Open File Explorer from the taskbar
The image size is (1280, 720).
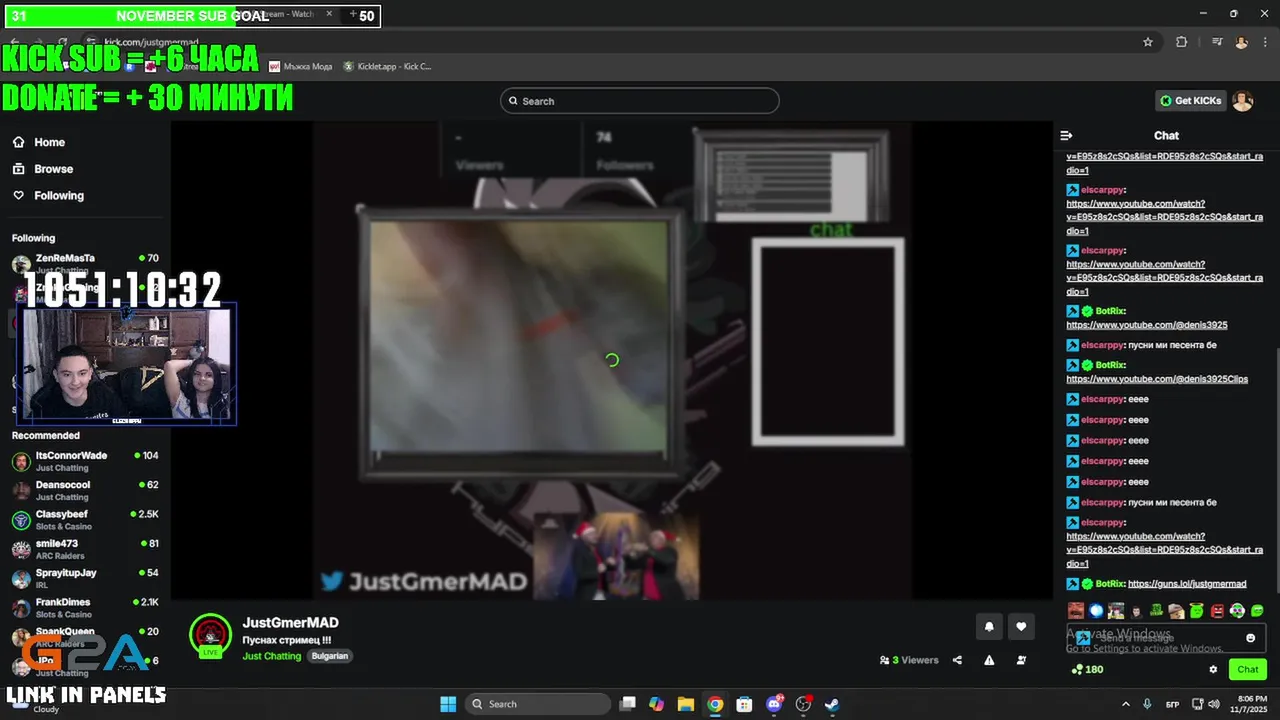click(686, 704)
